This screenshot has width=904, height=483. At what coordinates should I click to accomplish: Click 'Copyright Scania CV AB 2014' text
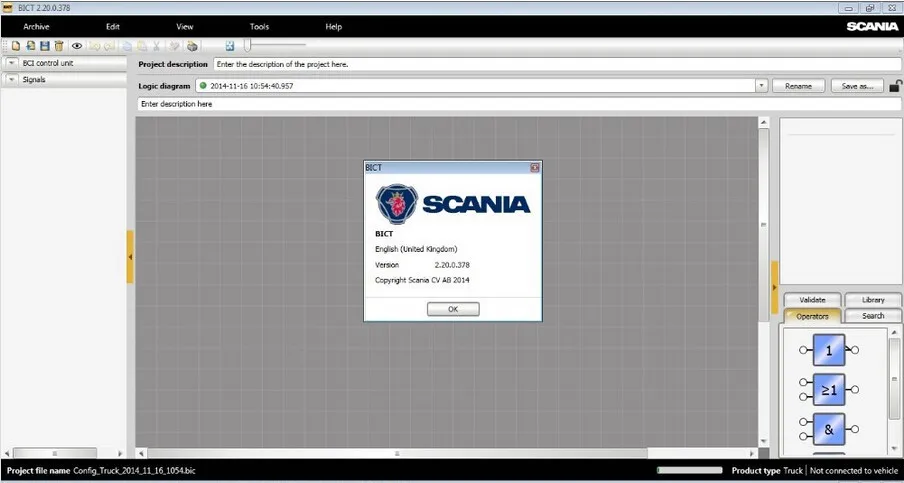click(422, 280)
